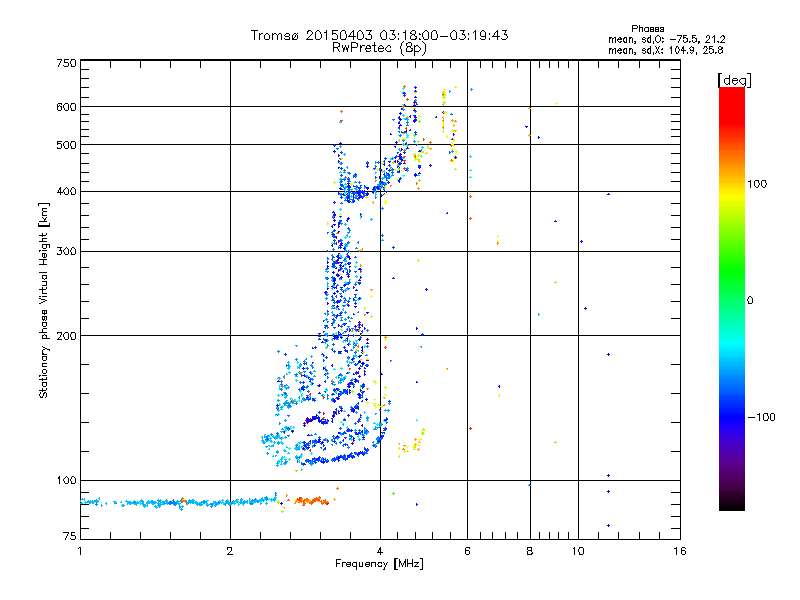Click the x-axis tick label '6'

pos(467,551)
